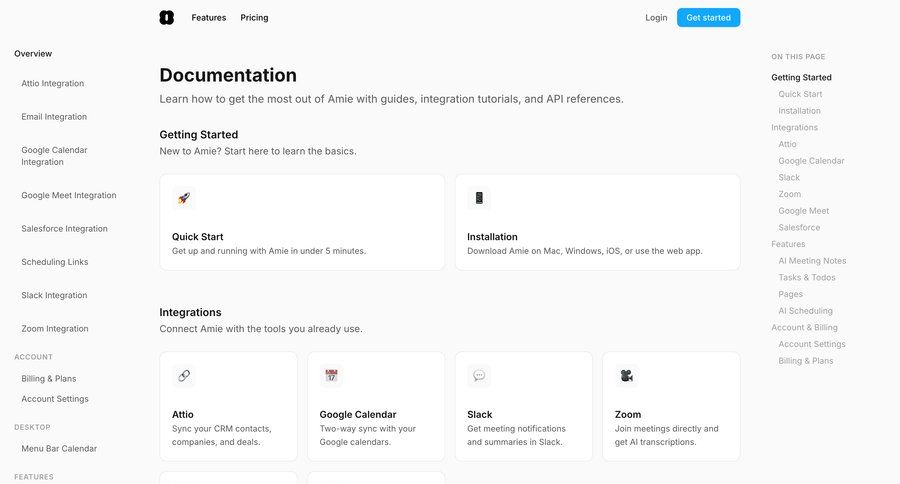Open the Attio card title
This screenshot has height=484, width=900.
pyautogui.click(x=183, y=415)
